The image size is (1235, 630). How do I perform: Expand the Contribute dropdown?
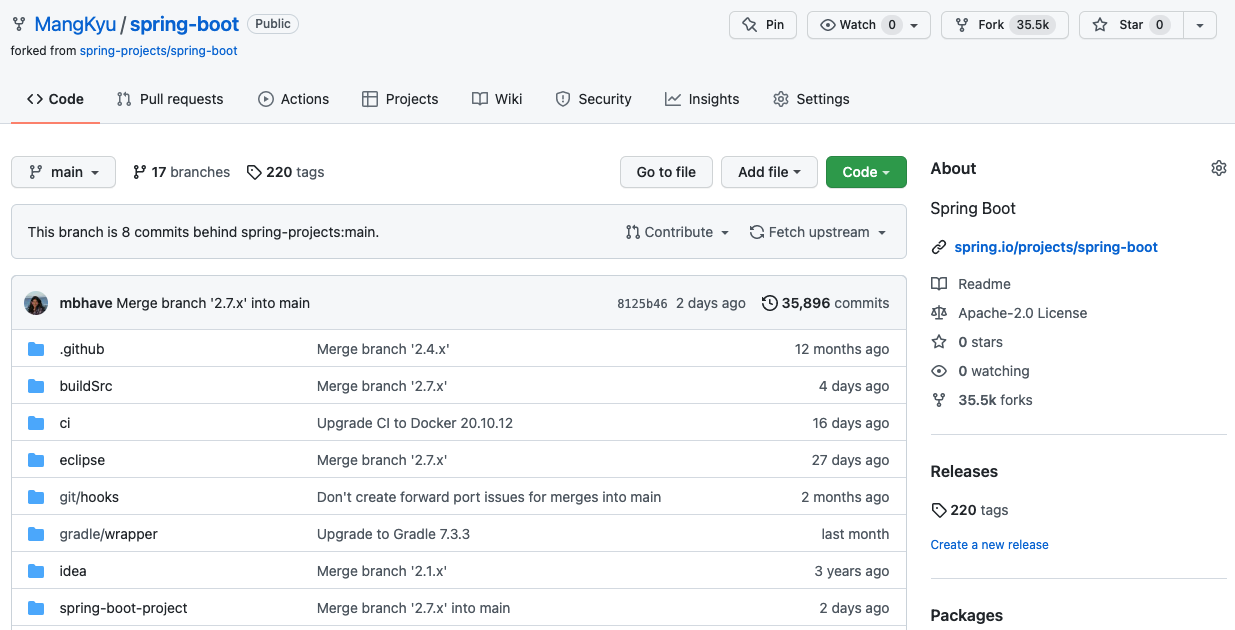[x=677, y=232]
